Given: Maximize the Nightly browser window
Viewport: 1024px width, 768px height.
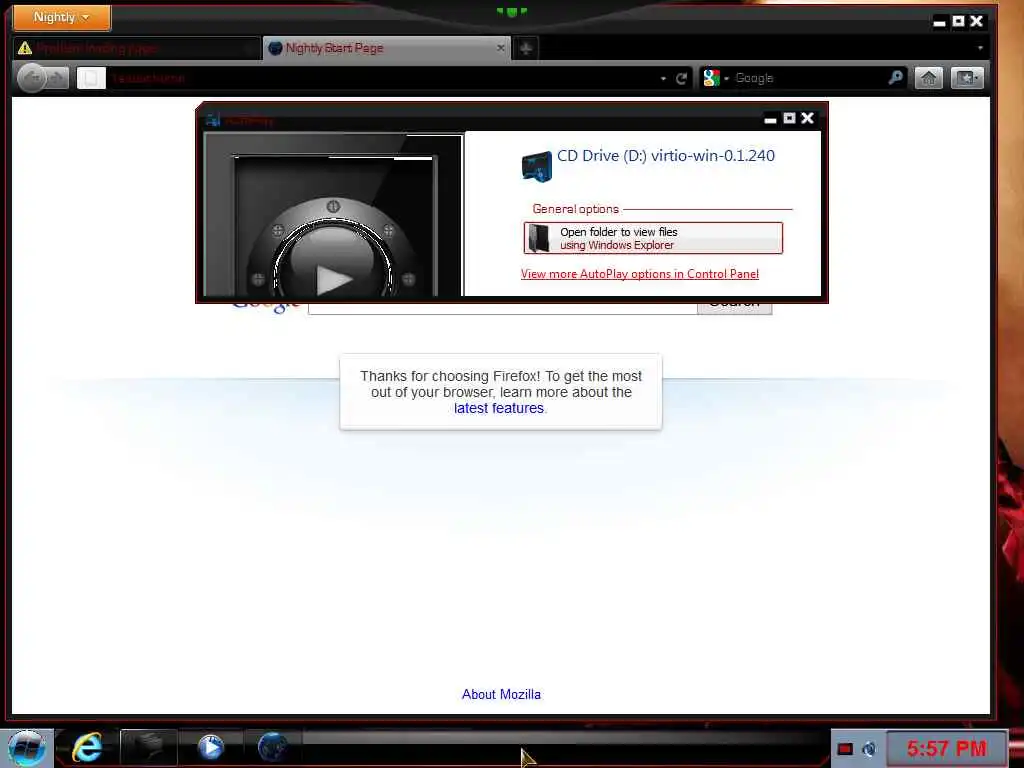Looking at the screenshot, I should coord(958,22).
